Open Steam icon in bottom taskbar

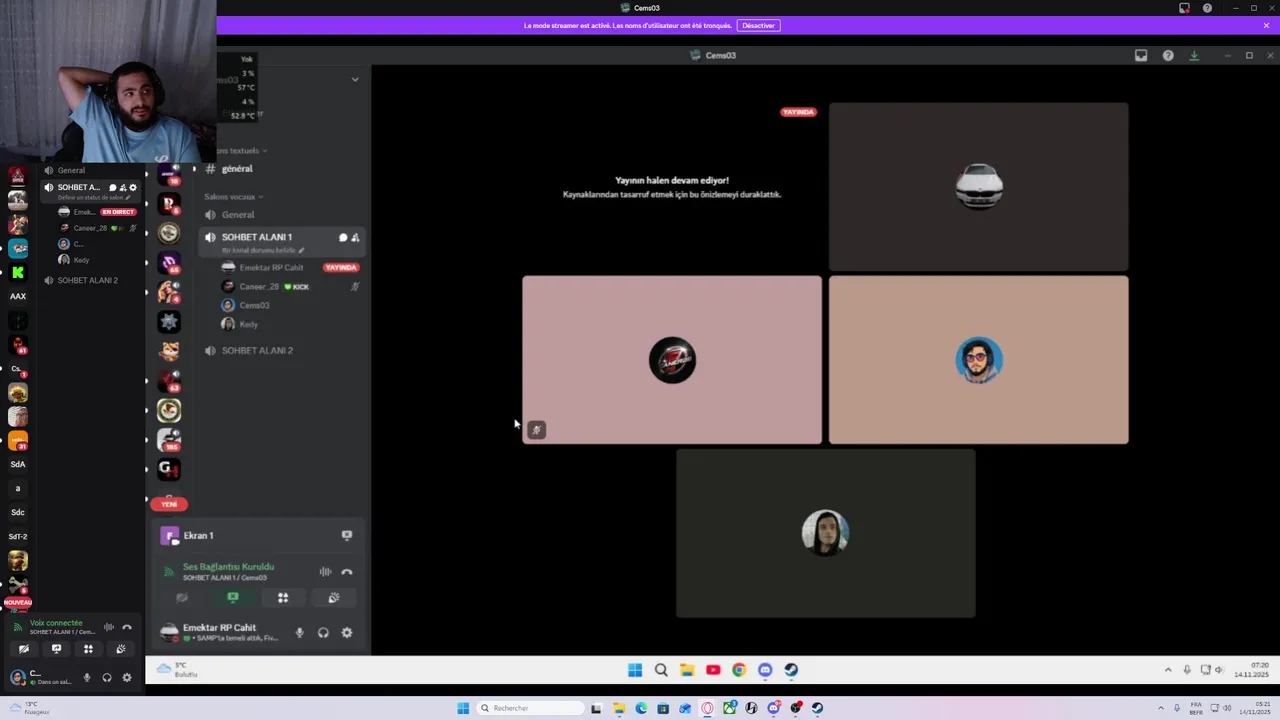pos(817,708)
